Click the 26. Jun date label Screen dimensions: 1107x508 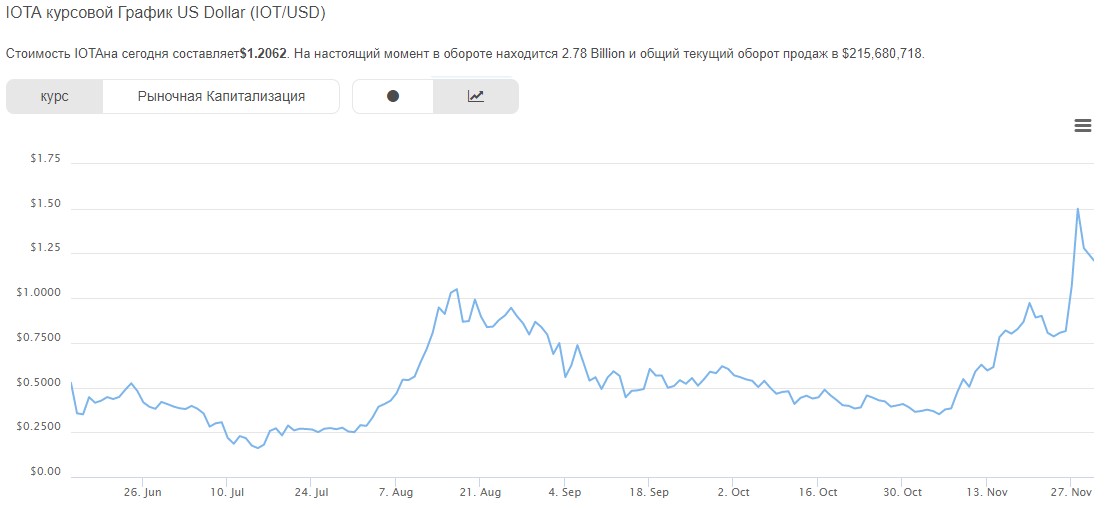tap(143, 492)
